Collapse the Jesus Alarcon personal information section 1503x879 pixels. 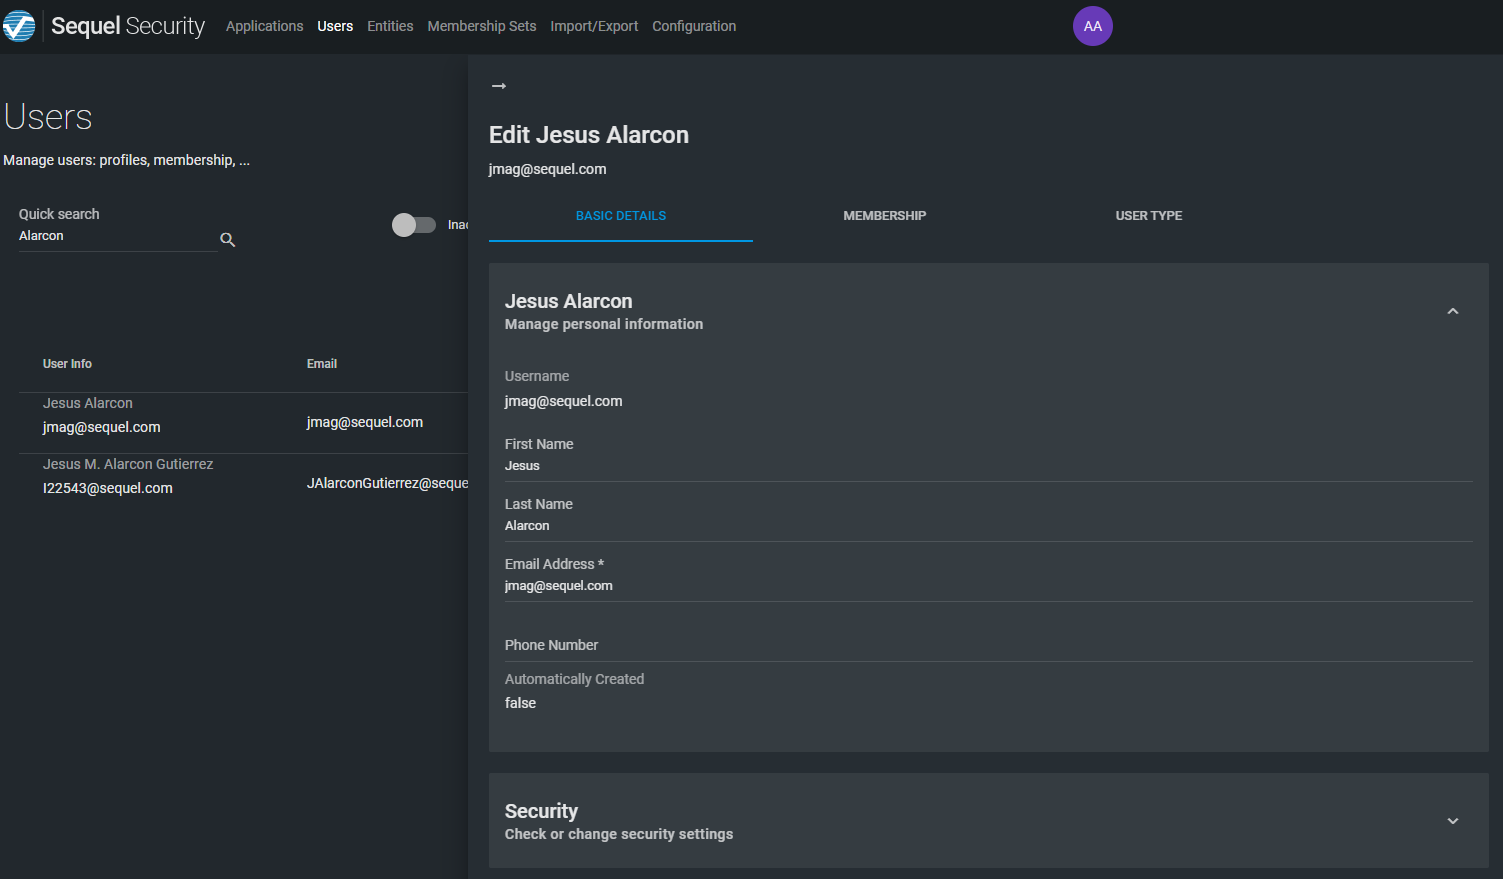click(1452, 312)
